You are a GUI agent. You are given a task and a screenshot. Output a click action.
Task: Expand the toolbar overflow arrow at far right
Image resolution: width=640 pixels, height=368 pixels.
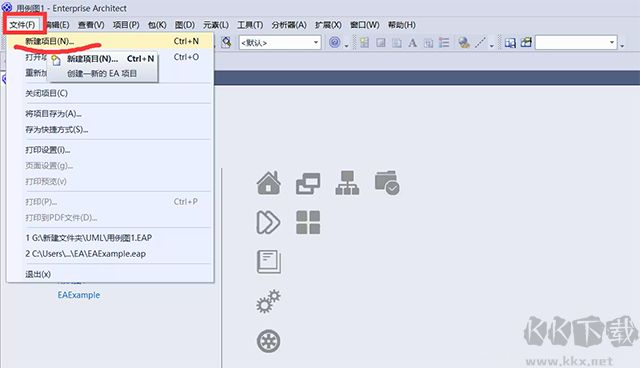(x=622, y=45)
